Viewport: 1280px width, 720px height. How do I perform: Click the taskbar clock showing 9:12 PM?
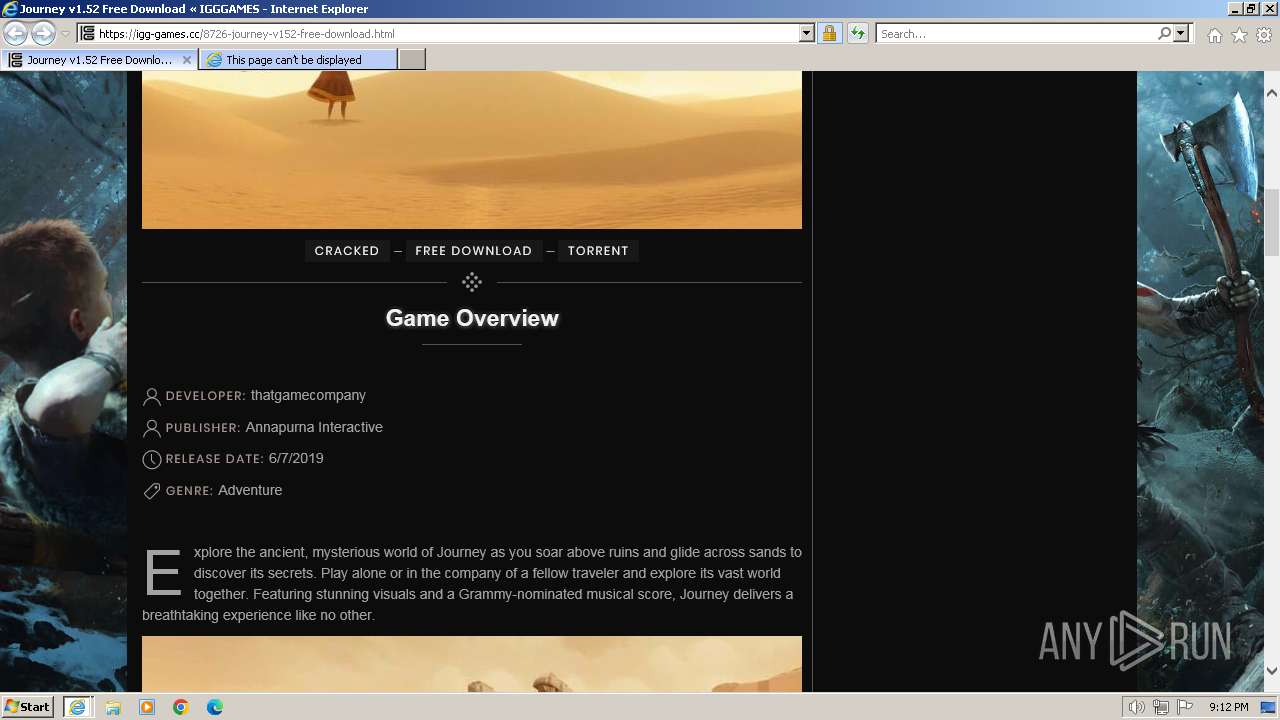click(1228, 707)
